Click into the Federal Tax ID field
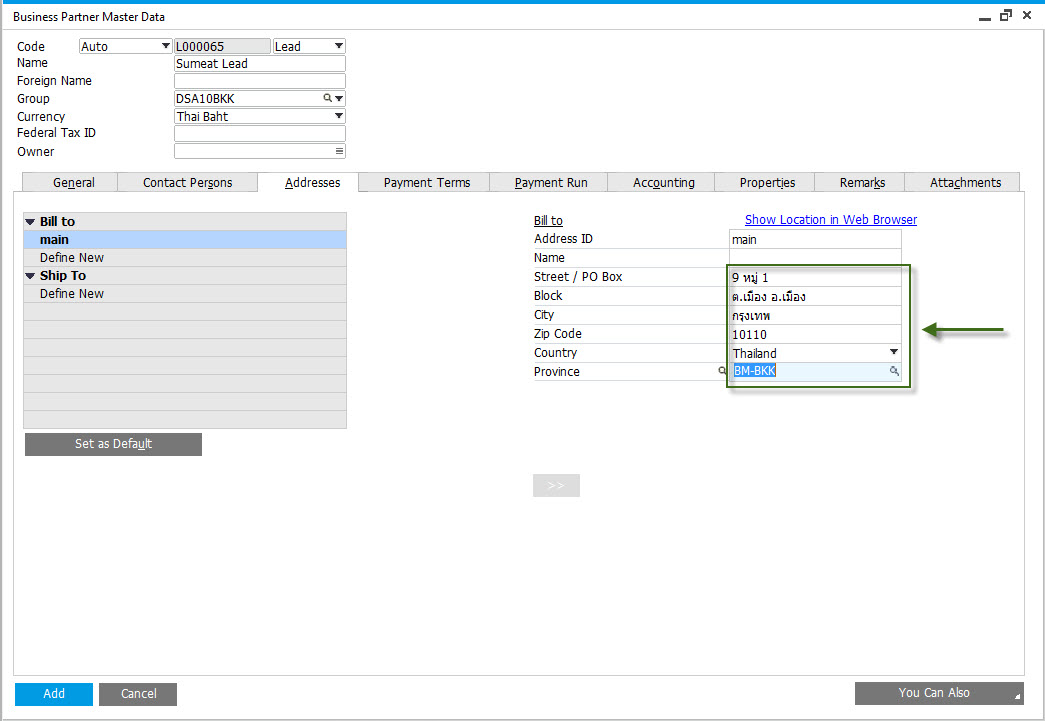Viewport: 1045px width, 721px height. [260, 133]
